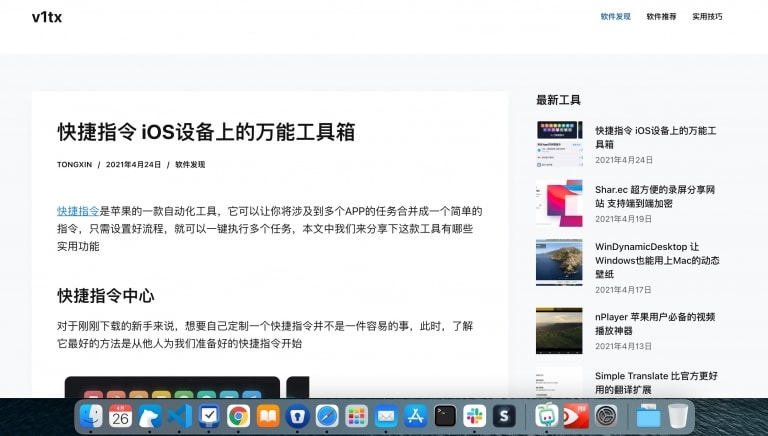Click the thumbnail beside the sidebar 快捷指令 post
This screenshot has height=436, width=768.
(559, 144)
